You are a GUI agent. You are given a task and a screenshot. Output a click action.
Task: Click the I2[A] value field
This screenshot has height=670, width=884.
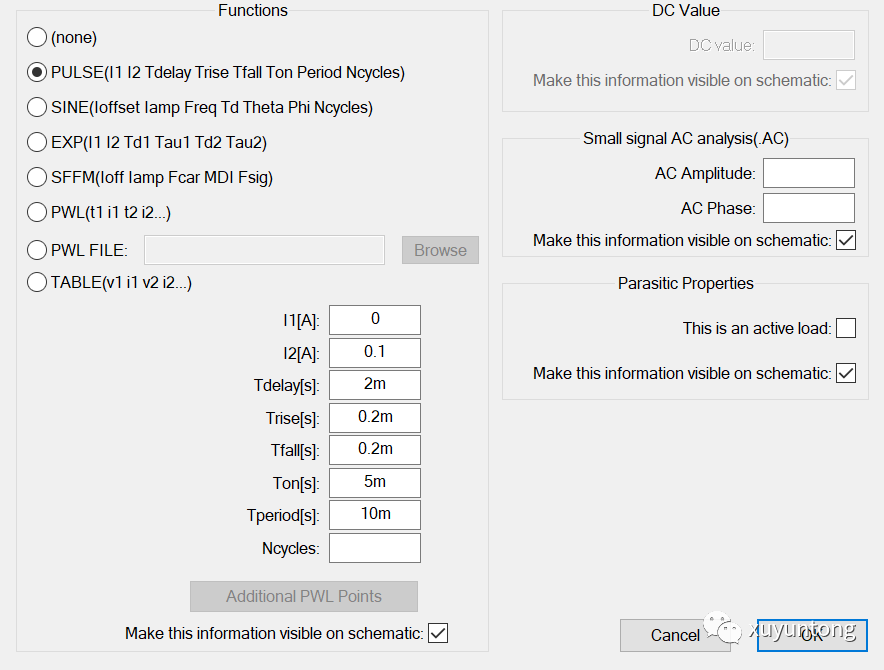[375, 353]
